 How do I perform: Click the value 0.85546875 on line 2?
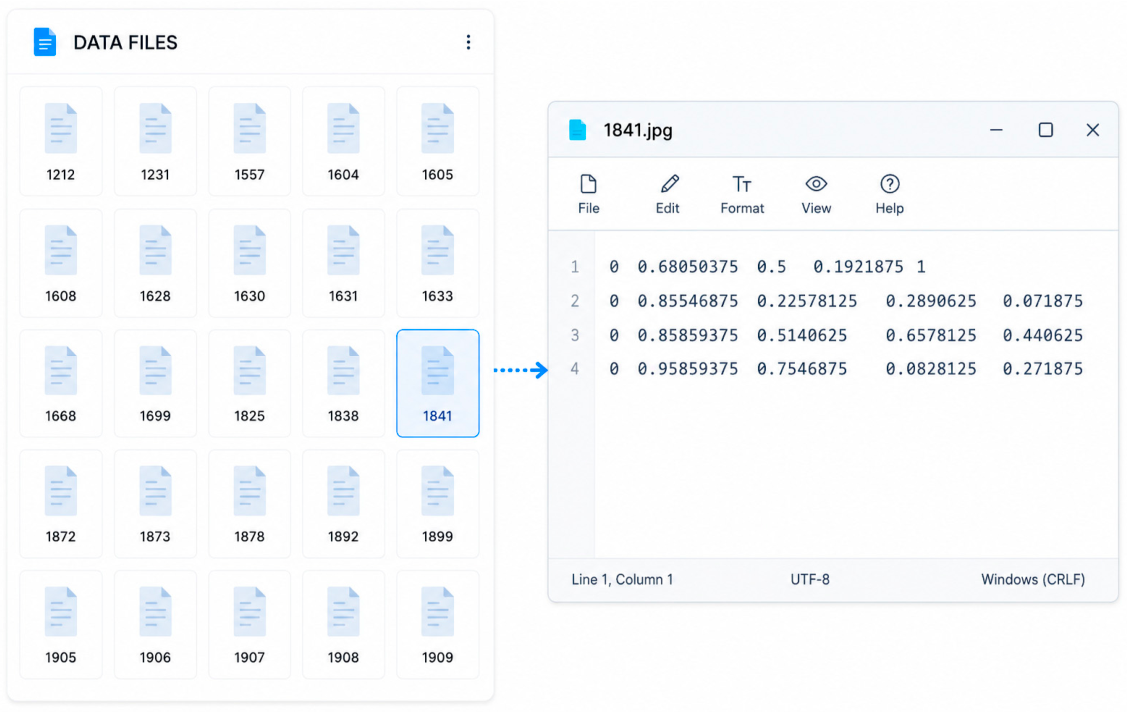pos(688,301)
